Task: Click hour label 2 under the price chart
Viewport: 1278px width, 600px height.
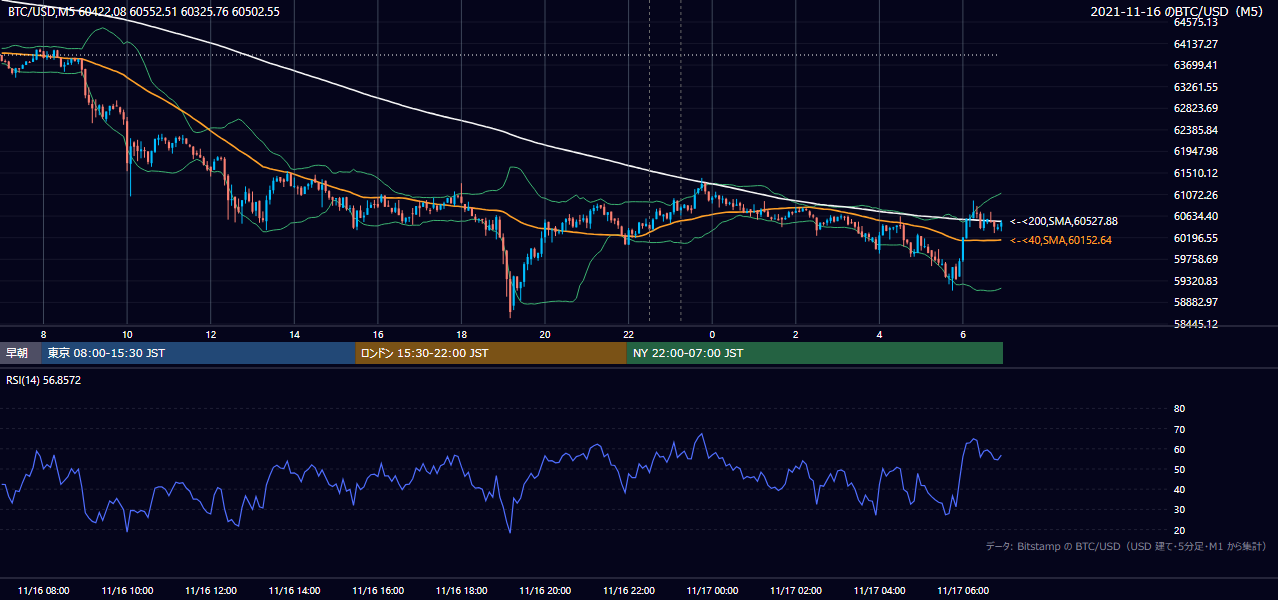Action: [796, 334]
